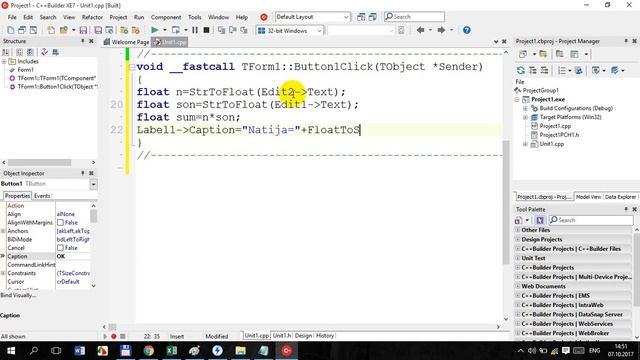Click the IDE Insight search box

414,17
